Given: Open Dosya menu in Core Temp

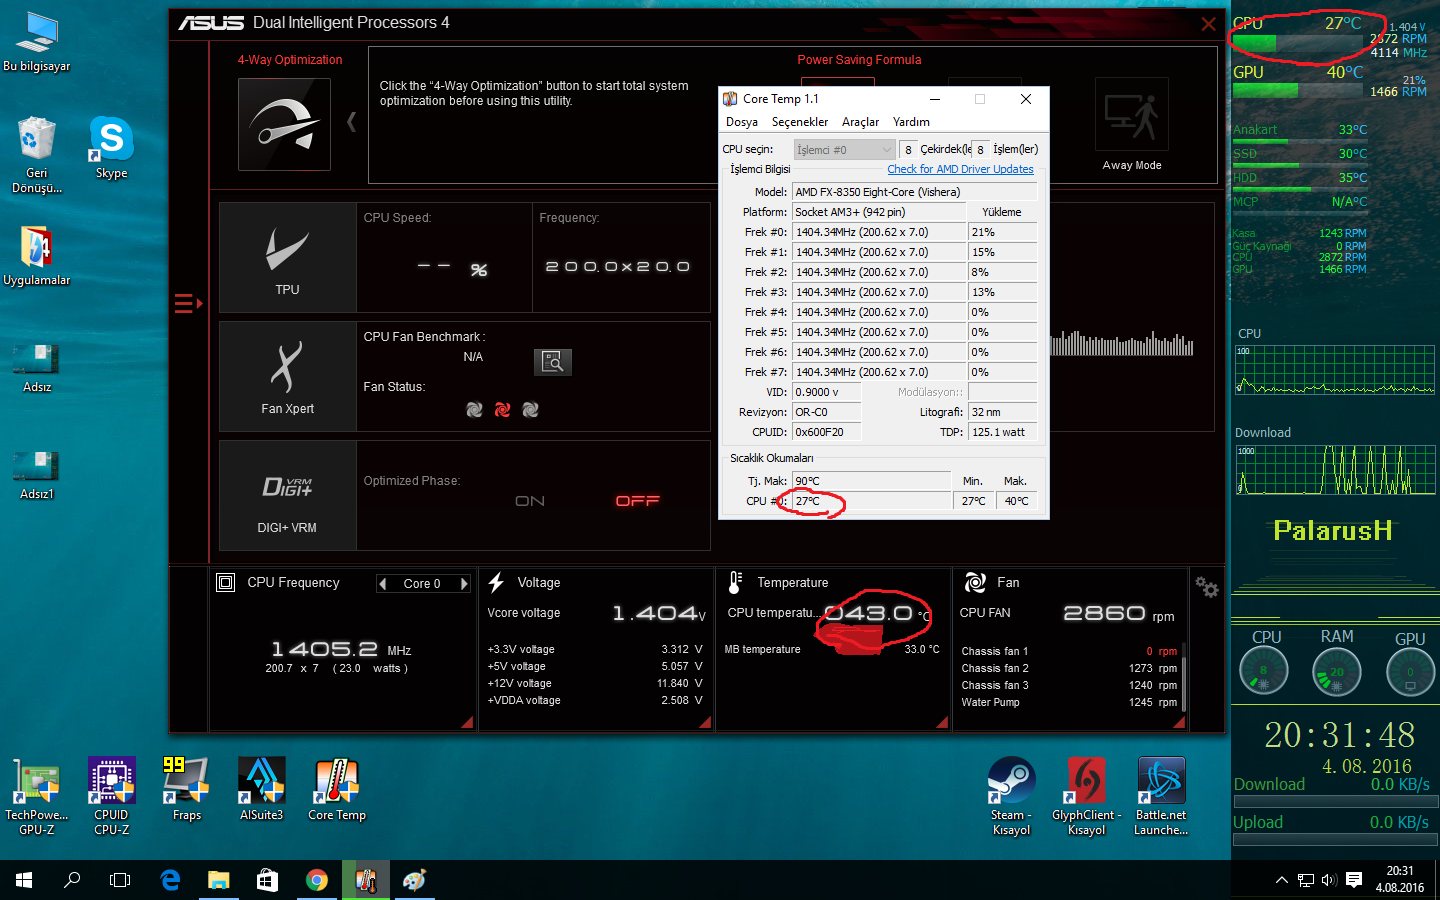Looking at the screenshot, I should (742, 122).
